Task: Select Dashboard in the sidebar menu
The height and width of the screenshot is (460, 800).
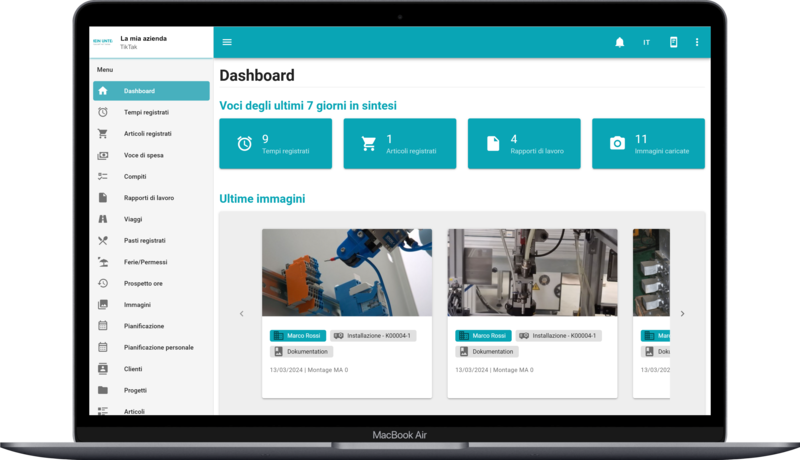Action: [151, 91]
